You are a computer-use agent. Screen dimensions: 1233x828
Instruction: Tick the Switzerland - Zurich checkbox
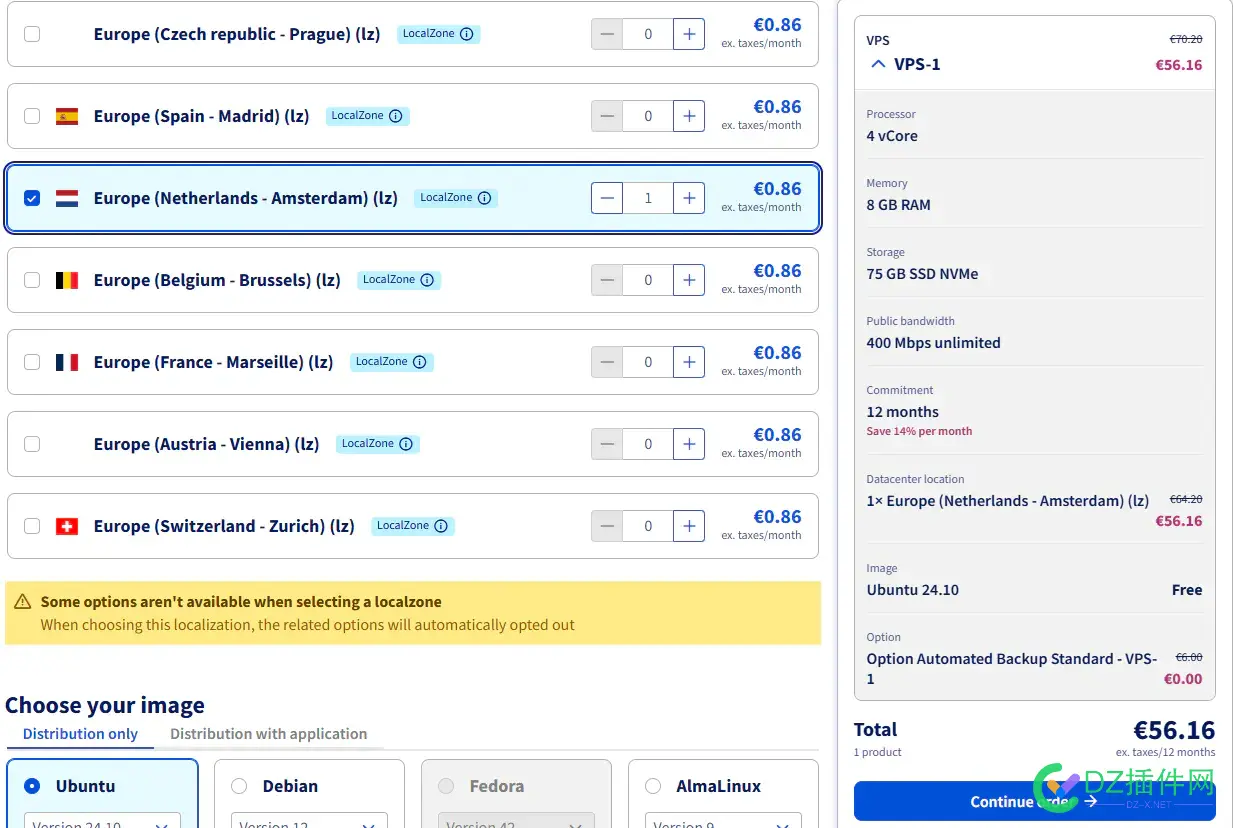(32, 526)
